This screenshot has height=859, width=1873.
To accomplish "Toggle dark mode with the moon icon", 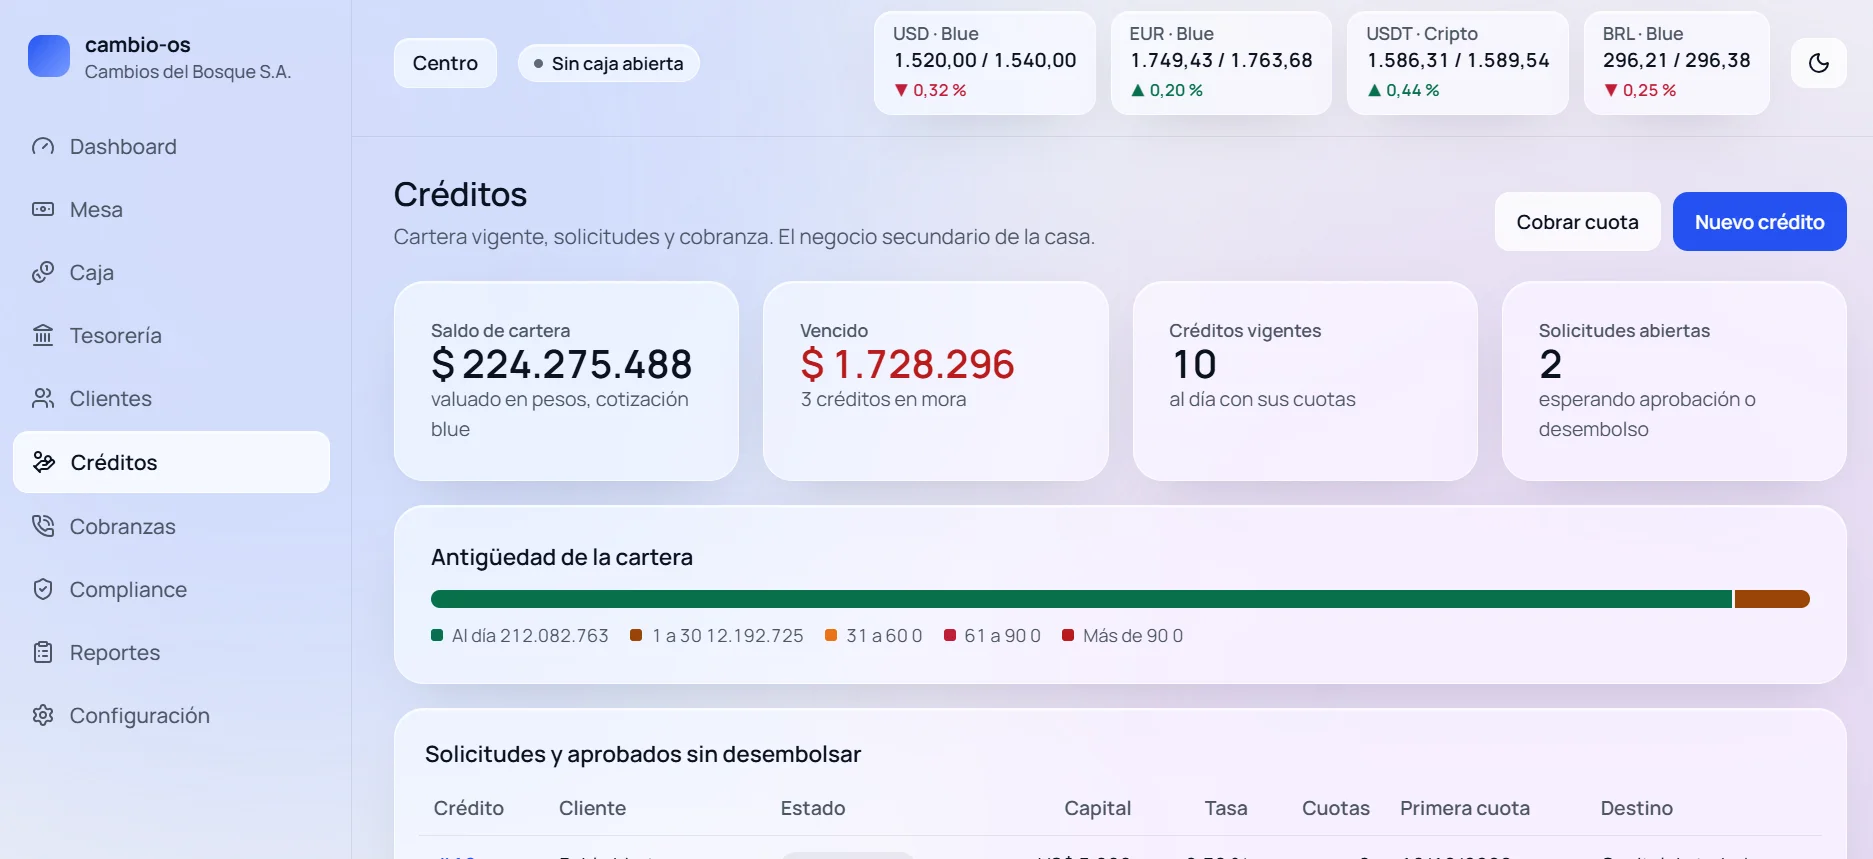I will coord(1819,63).
